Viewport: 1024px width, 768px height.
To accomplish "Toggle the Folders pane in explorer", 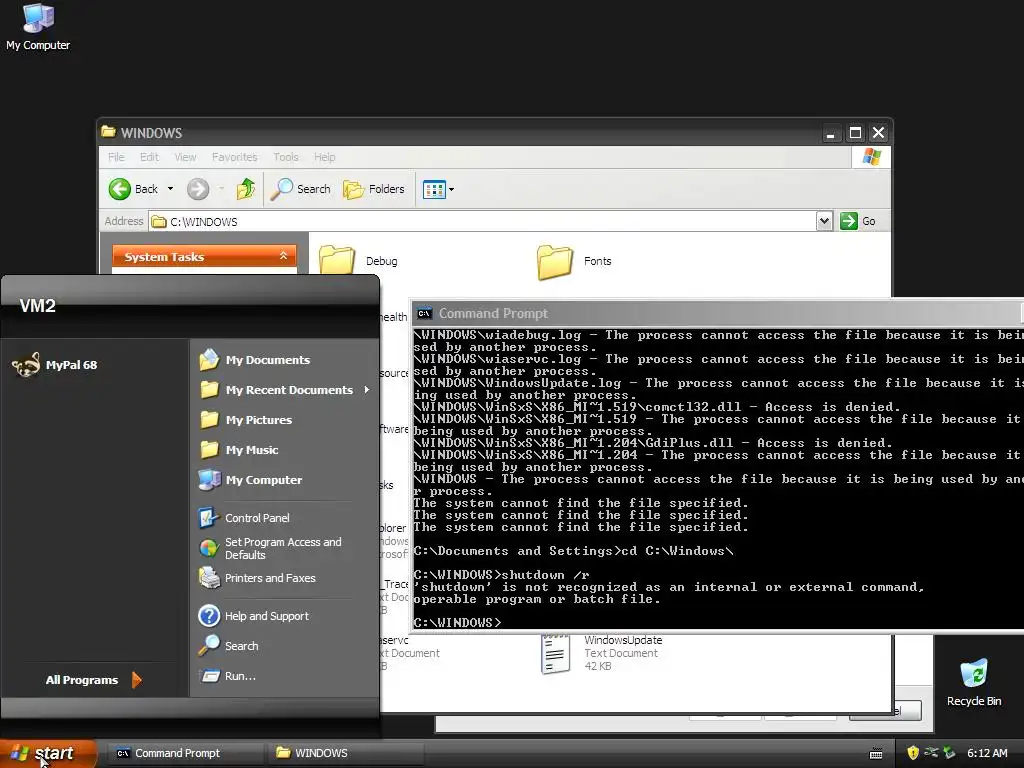I will tap(374, 189).
